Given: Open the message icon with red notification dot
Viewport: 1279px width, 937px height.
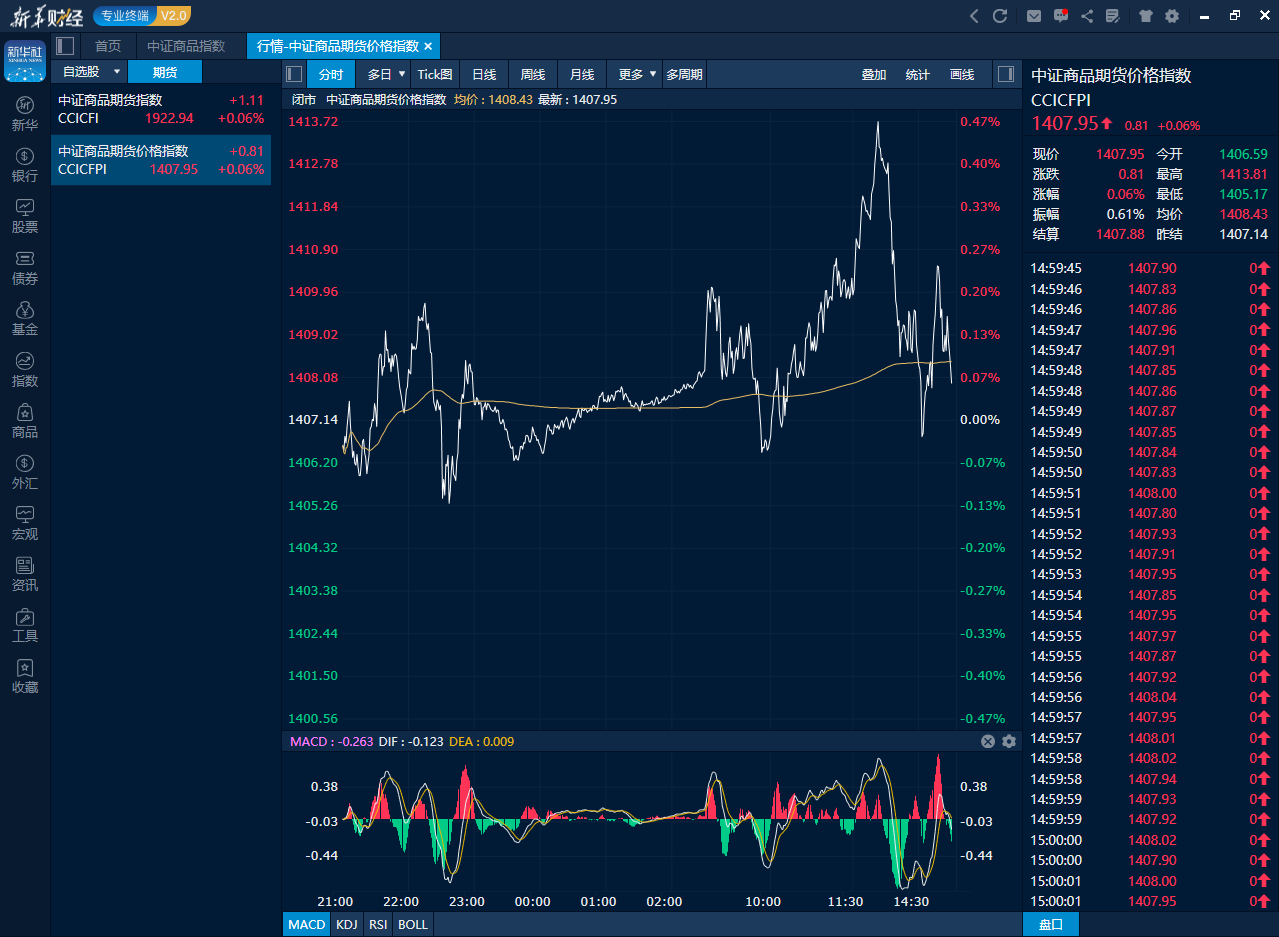Looking at the screenshot, I should [x=1061, y=16].
